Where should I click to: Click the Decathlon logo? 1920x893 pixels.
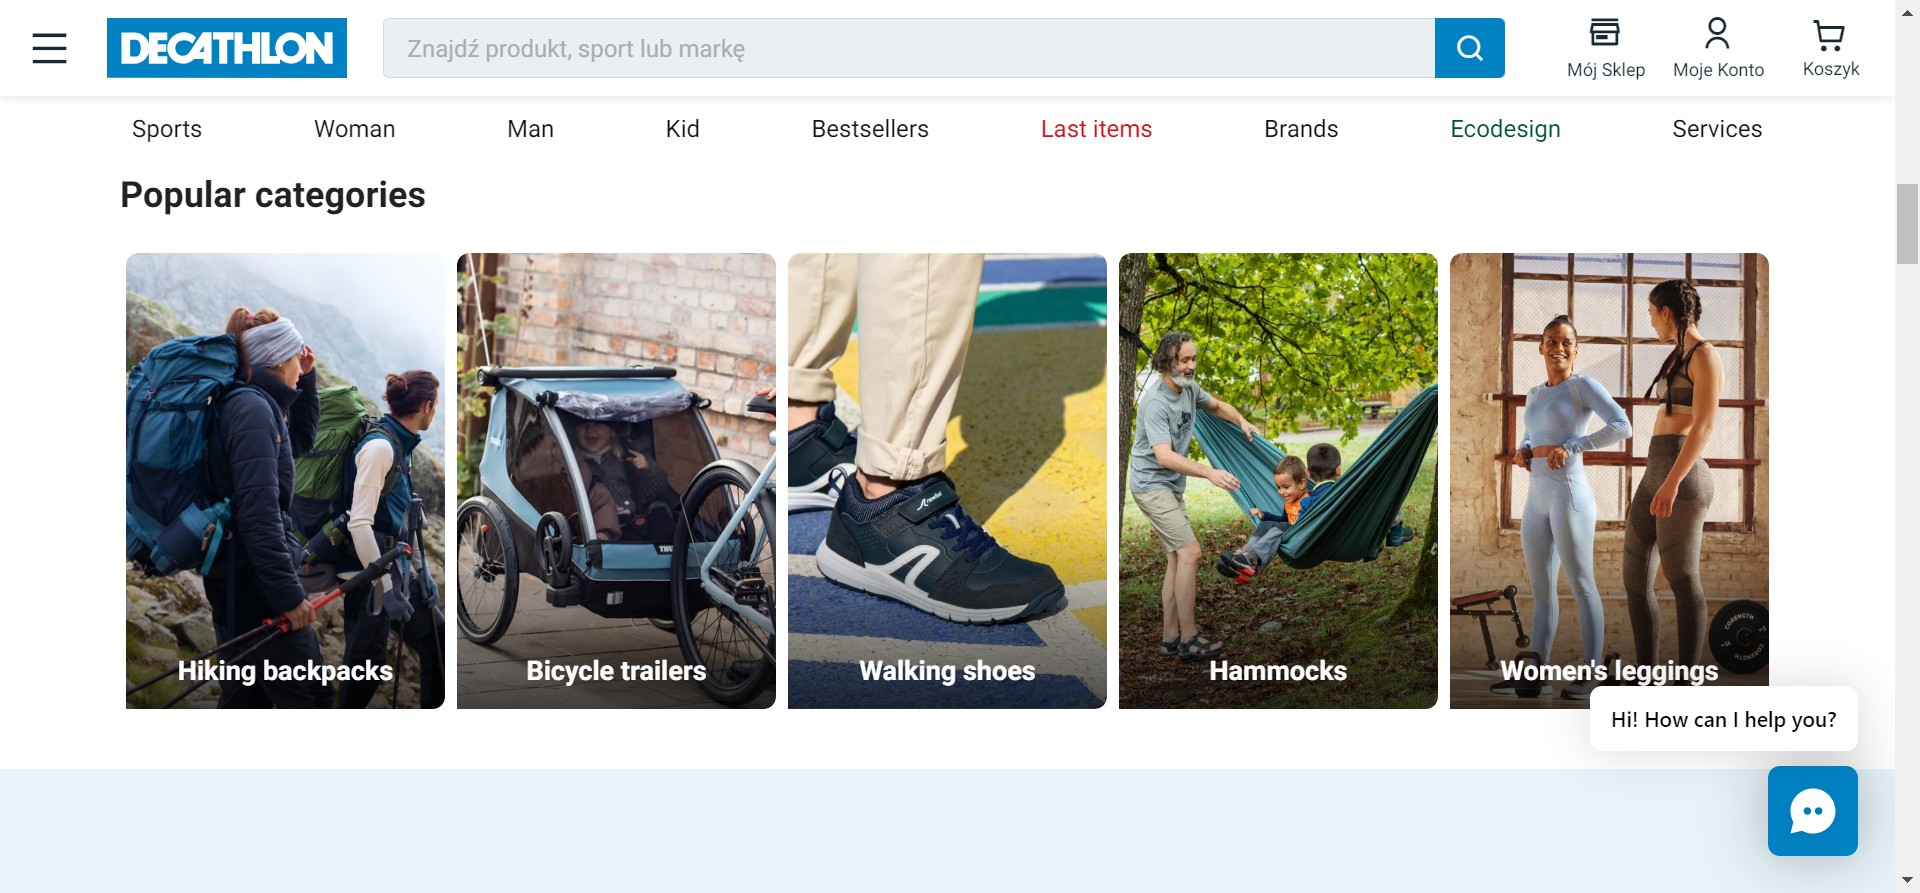click(227, 48)
